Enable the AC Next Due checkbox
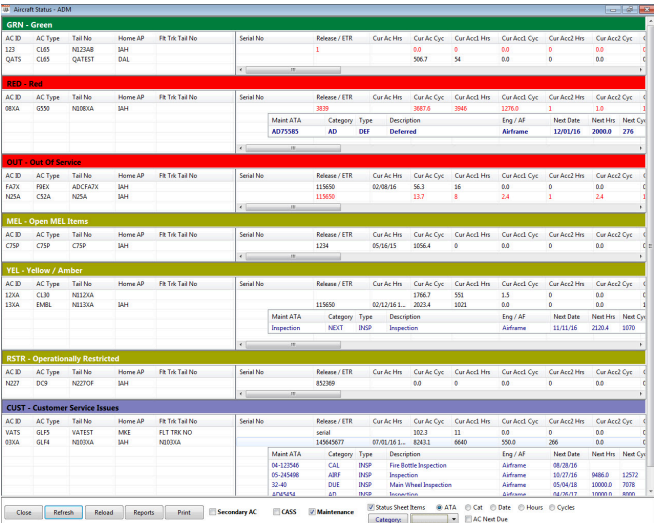This screenshot has height=523, width=654. coord(468,519)
